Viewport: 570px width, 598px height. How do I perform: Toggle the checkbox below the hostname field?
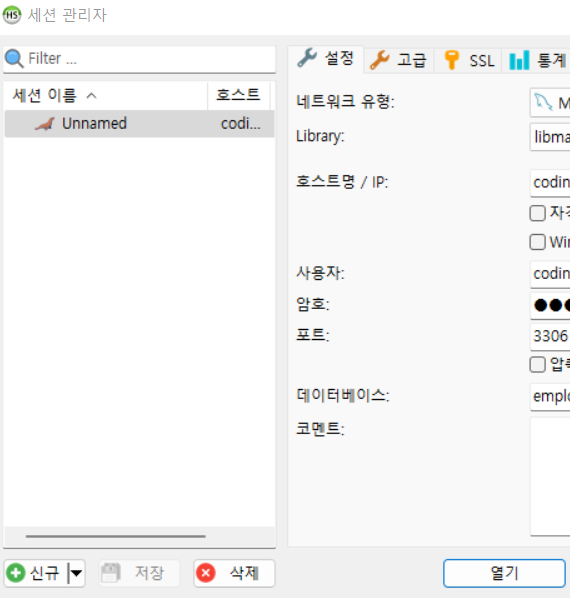[x=538, y=213]
